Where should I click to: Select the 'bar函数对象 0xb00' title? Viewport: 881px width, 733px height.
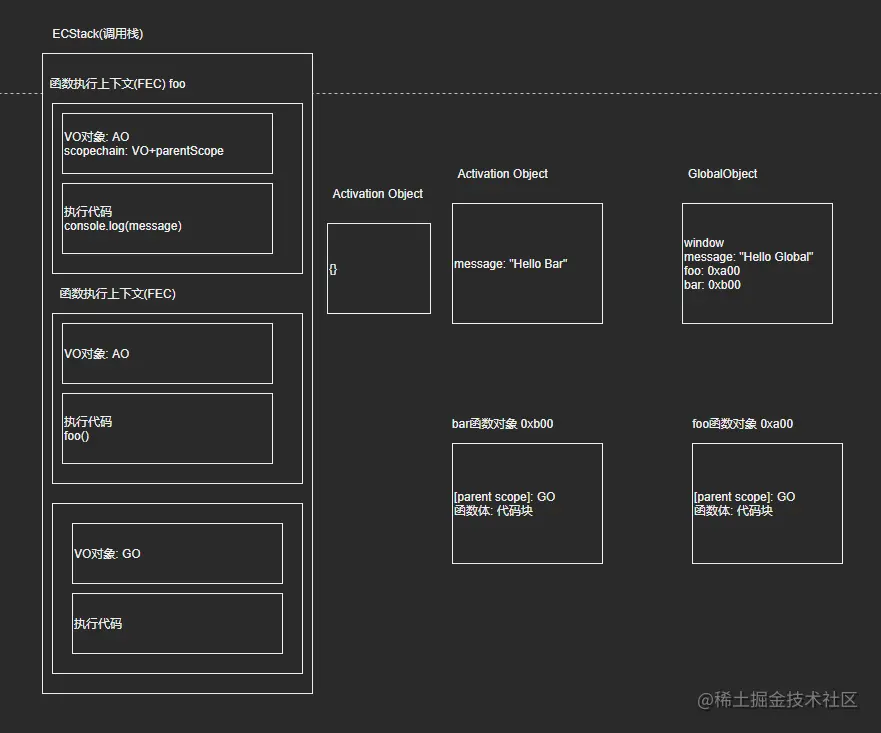coord(502,424)
